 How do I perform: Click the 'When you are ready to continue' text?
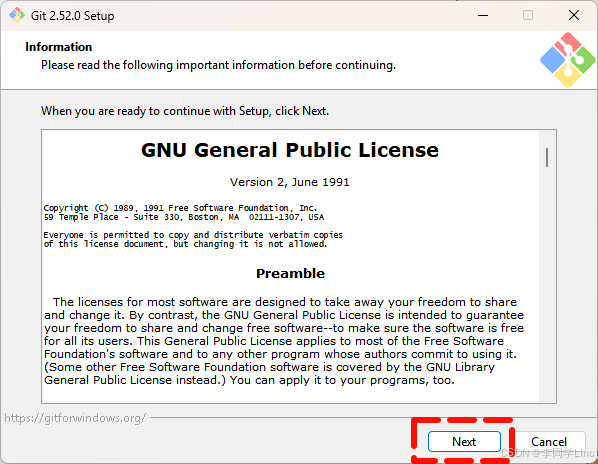[x=185, y=111]
